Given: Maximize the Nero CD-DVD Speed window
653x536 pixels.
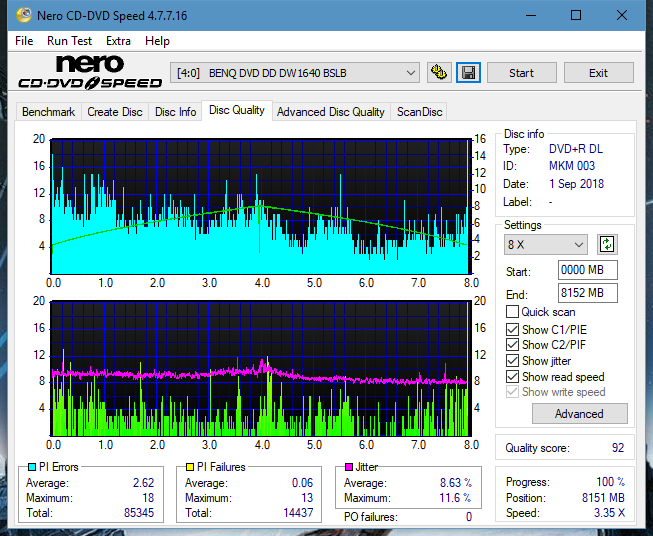Looking at the screenshot, I should 576,15.
